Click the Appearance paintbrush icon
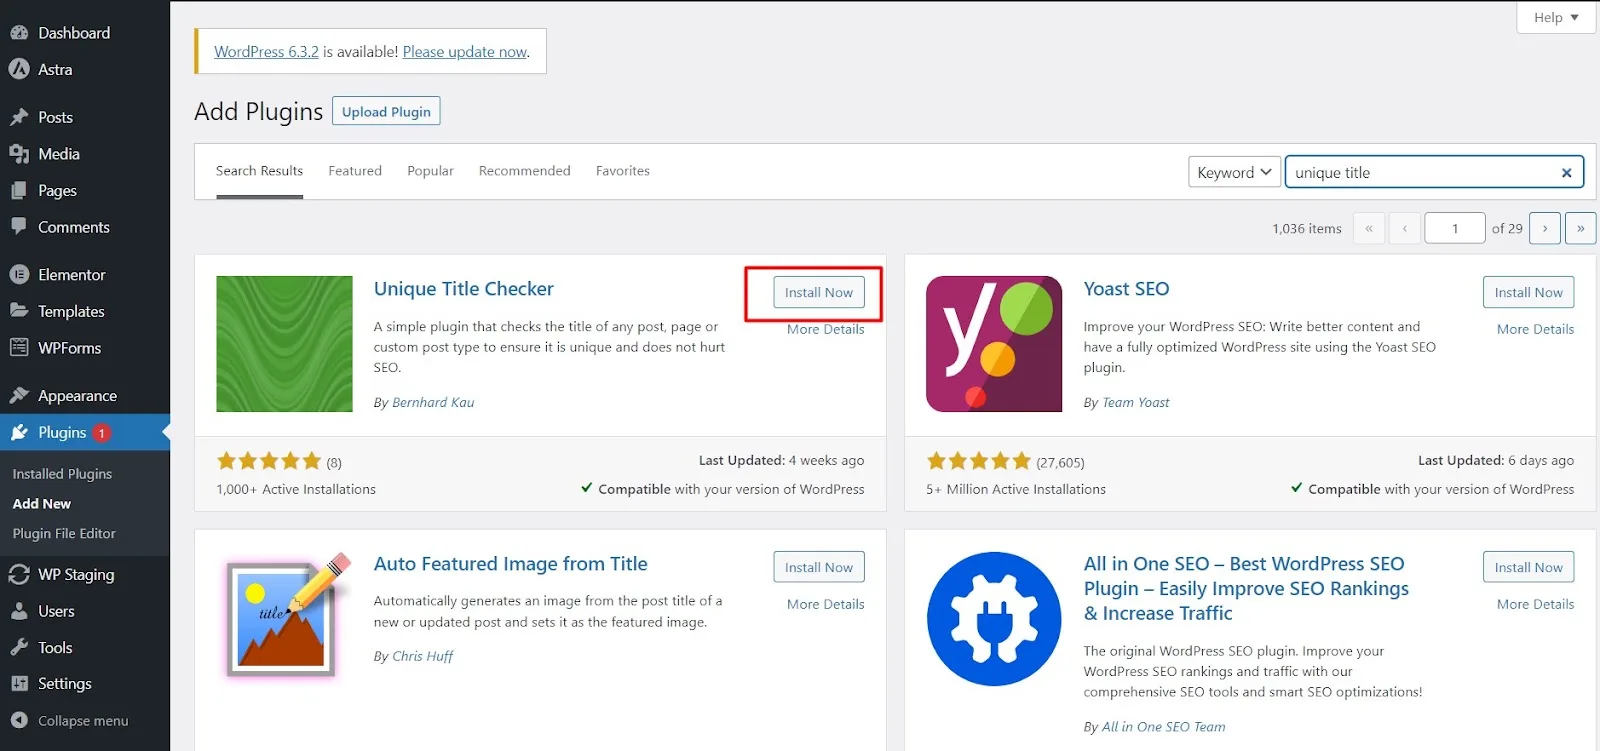The width and height of the screenshot is (1600, 751). 19,396
